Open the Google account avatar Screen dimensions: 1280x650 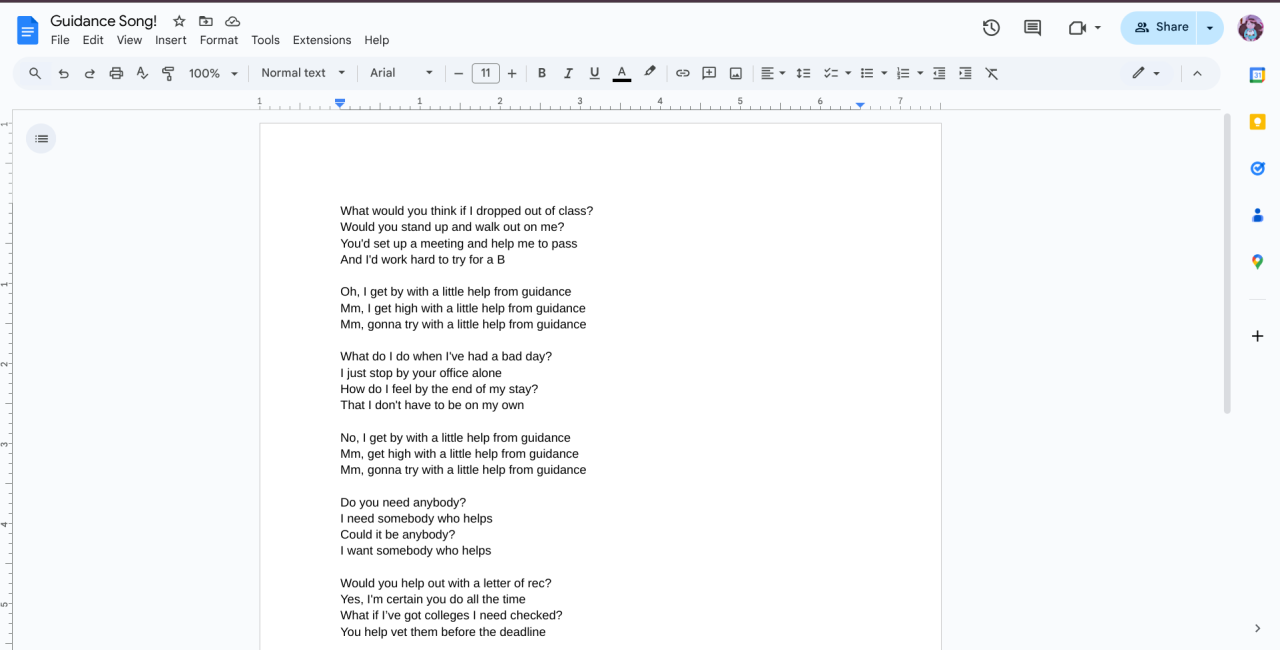[1251, 28]
